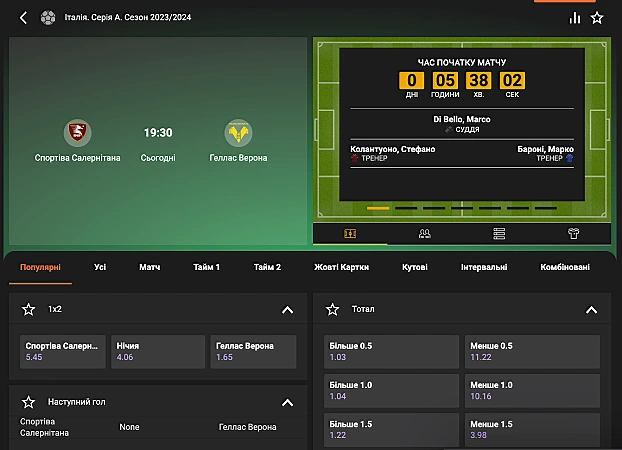Click the favorite star icon in header
The height and width of the screenshot is (450, 622).
coord(597,17)
